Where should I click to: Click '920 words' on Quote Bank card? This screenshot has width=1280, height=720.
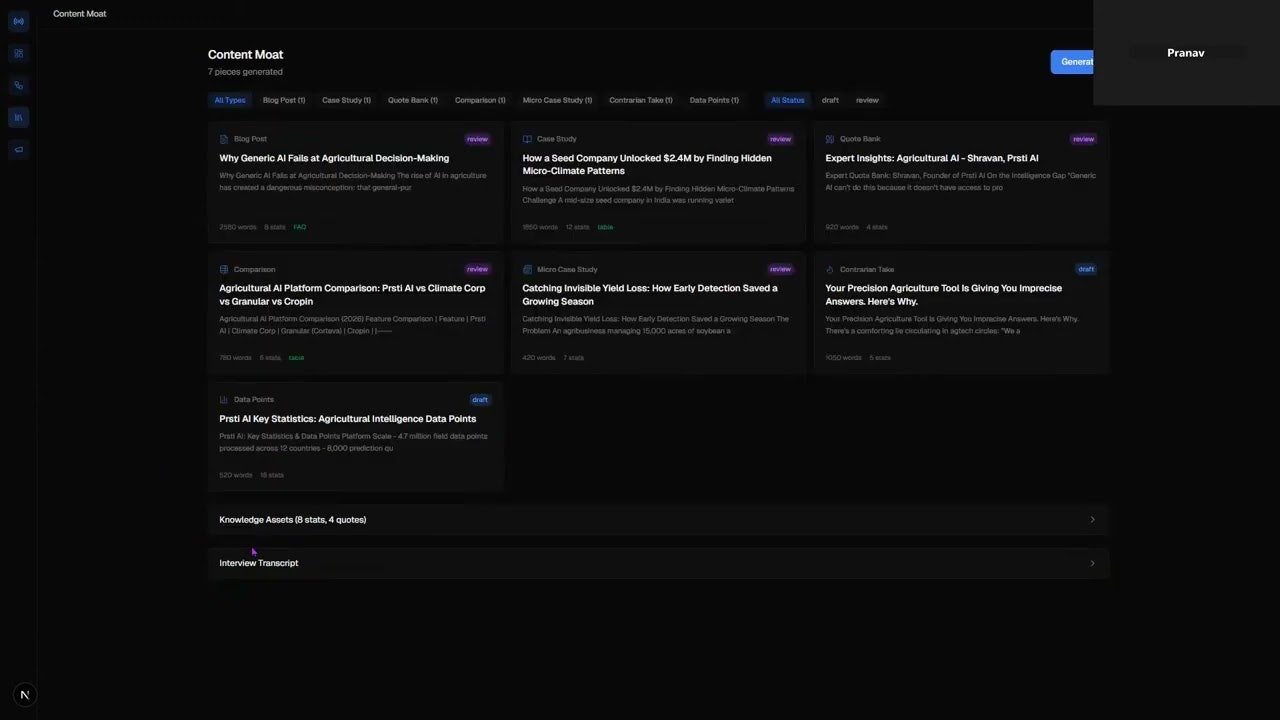tap(841, 227)
